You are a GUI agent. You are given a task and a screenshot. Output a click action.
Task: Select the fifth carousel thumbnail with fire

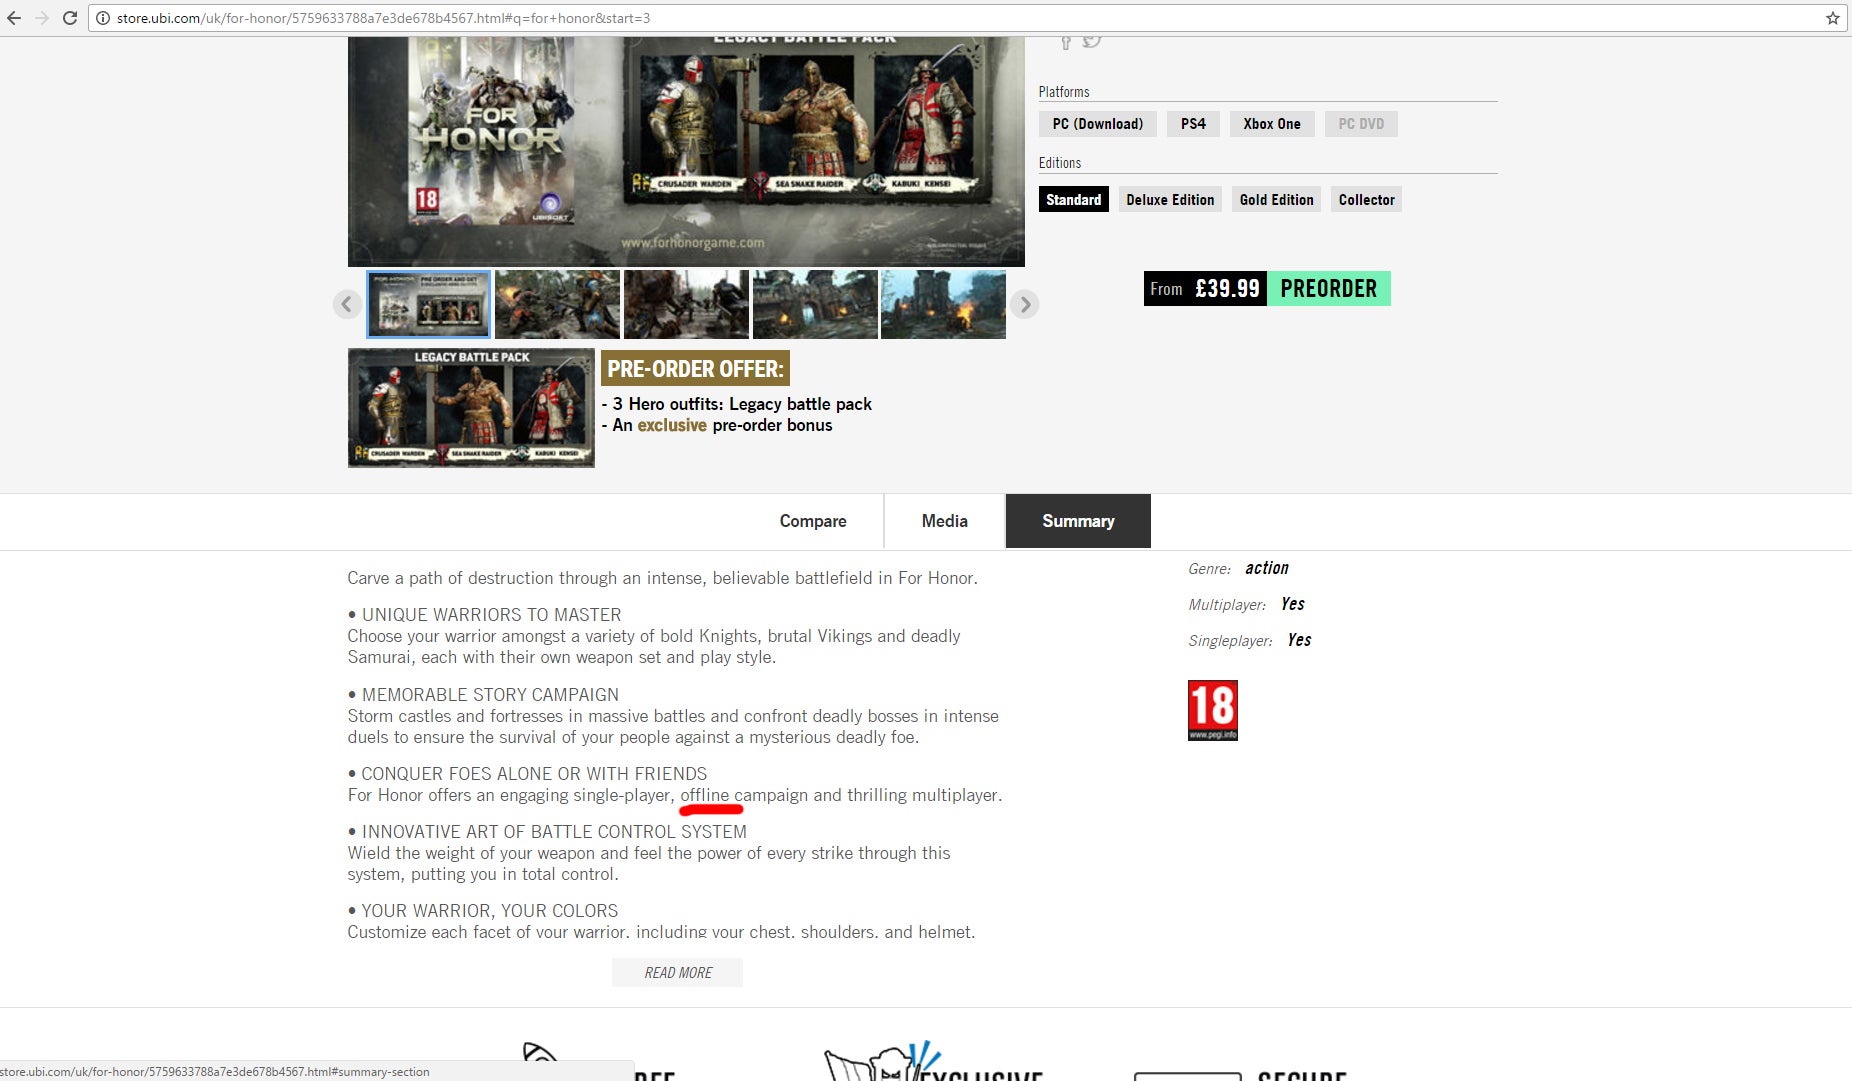[x=943, y=304]
